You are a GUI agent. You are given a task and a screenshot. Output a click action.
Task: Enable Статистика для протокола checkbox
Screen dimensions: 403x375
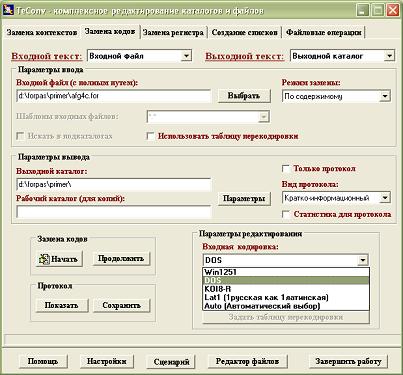tap(286, 214)
